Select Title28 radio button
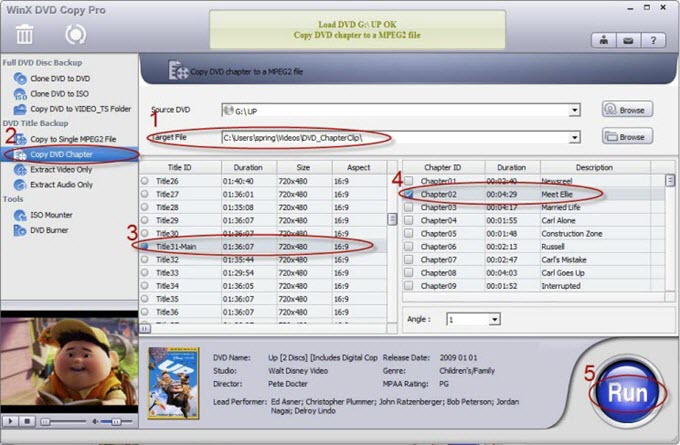Viewport: 680px width, 445px height. pos(144,207)
